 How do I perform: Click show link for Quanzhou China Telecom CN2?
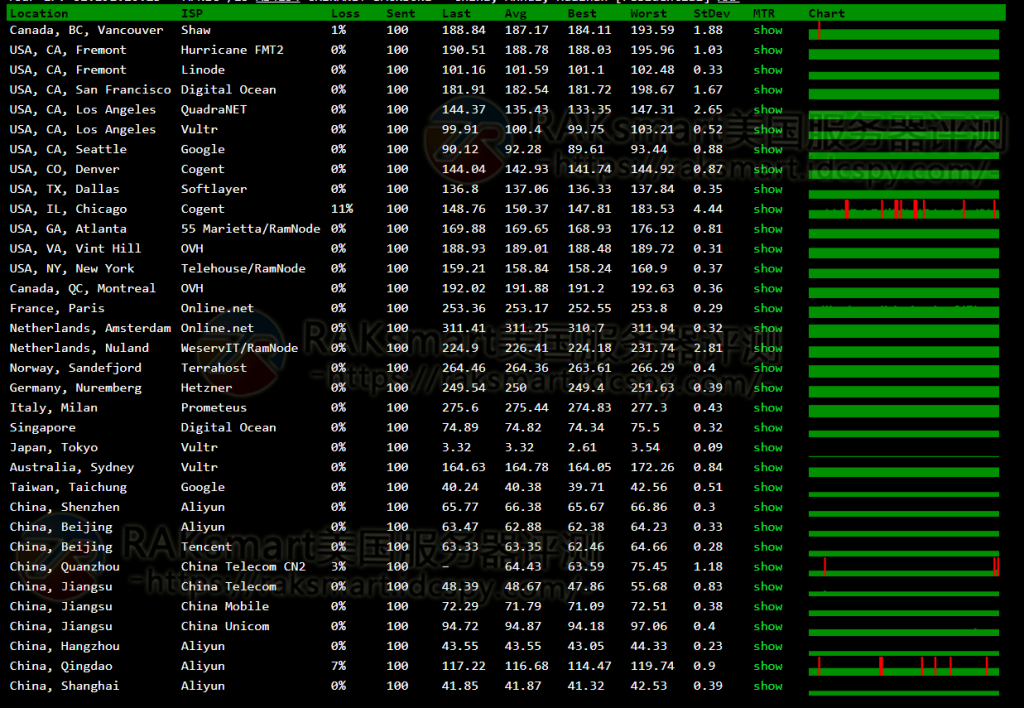click(x=768, y=567)
